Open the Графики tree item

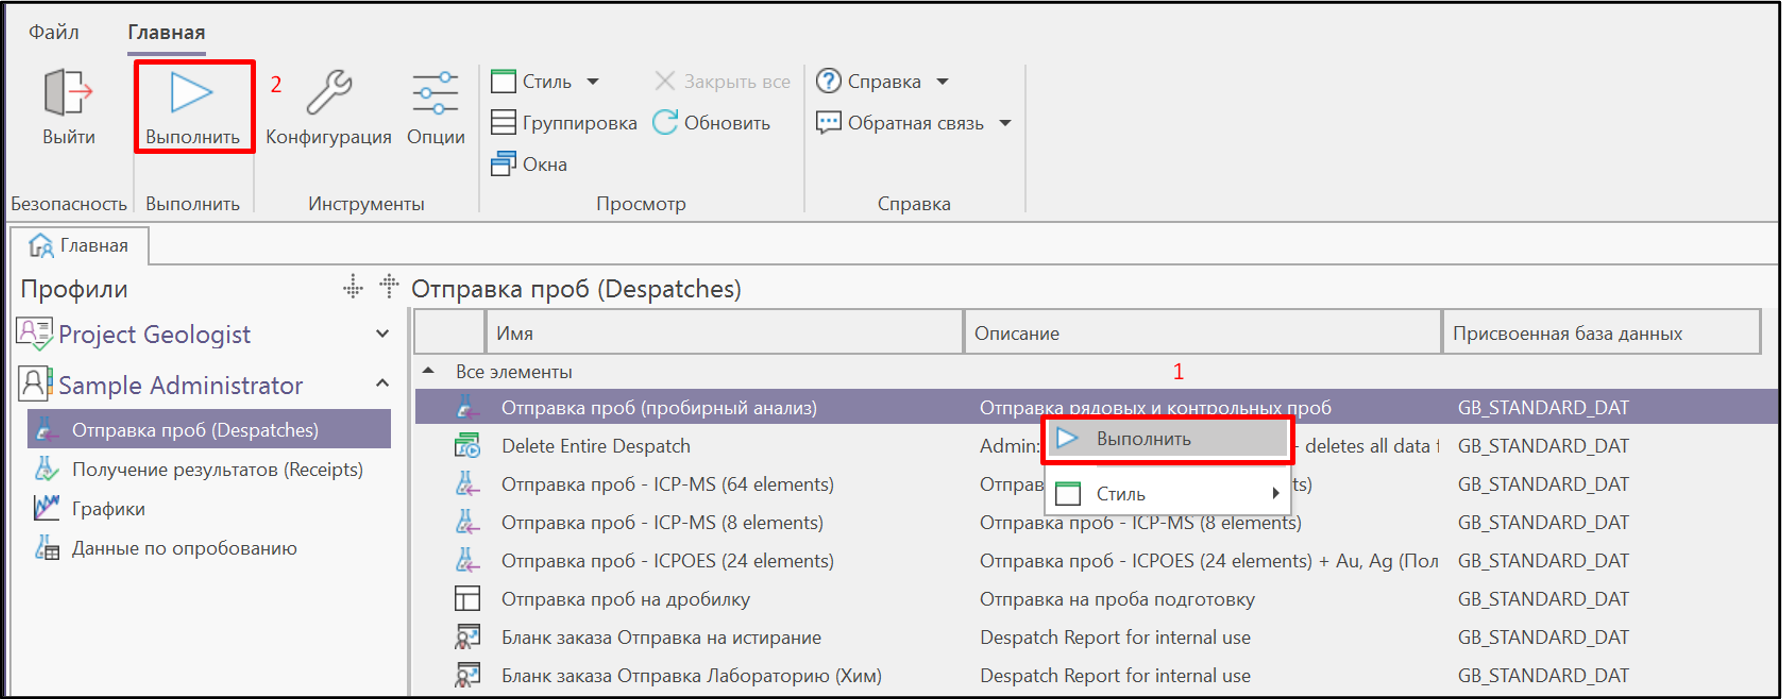[x=108, y=509]
